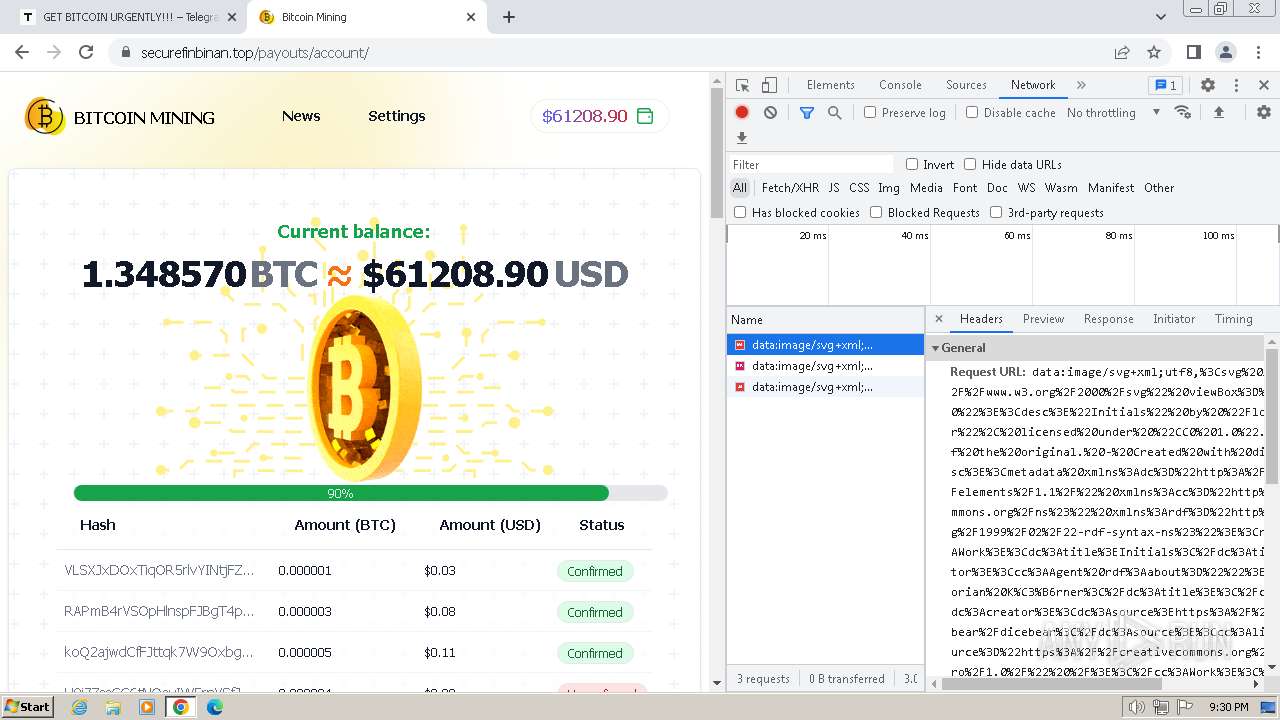Enable the Disable cache checkbox
The width and height of the screenshot is (1280, 720).
tap(972, 113)
